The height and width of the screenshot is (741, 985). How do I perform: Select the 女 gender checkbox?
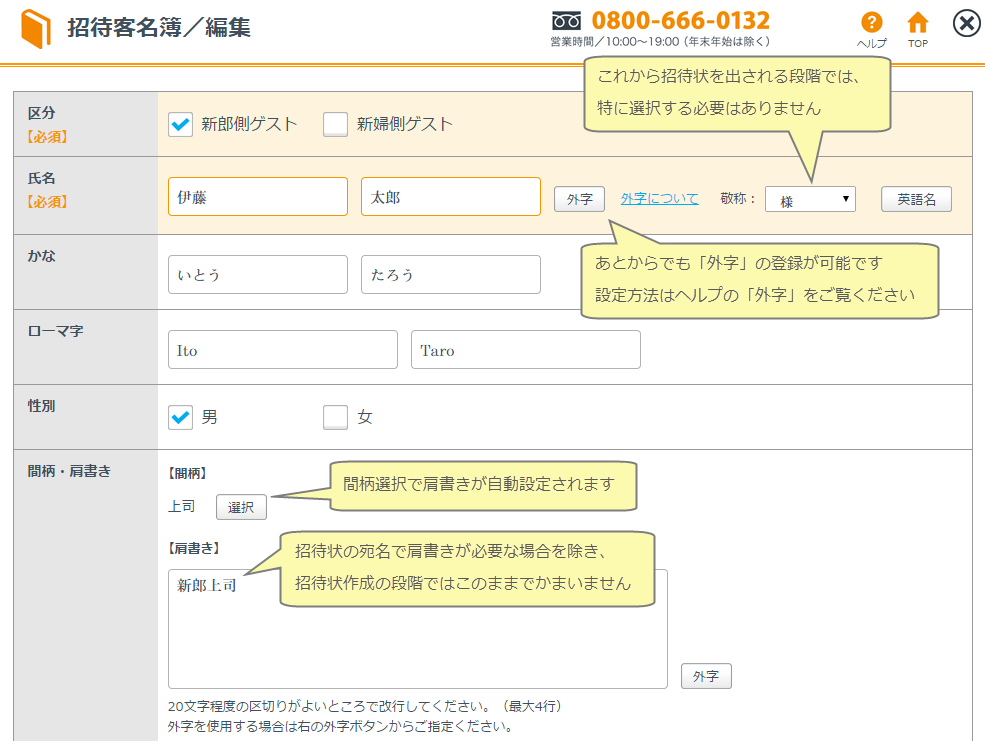click(x=336, y=417)
